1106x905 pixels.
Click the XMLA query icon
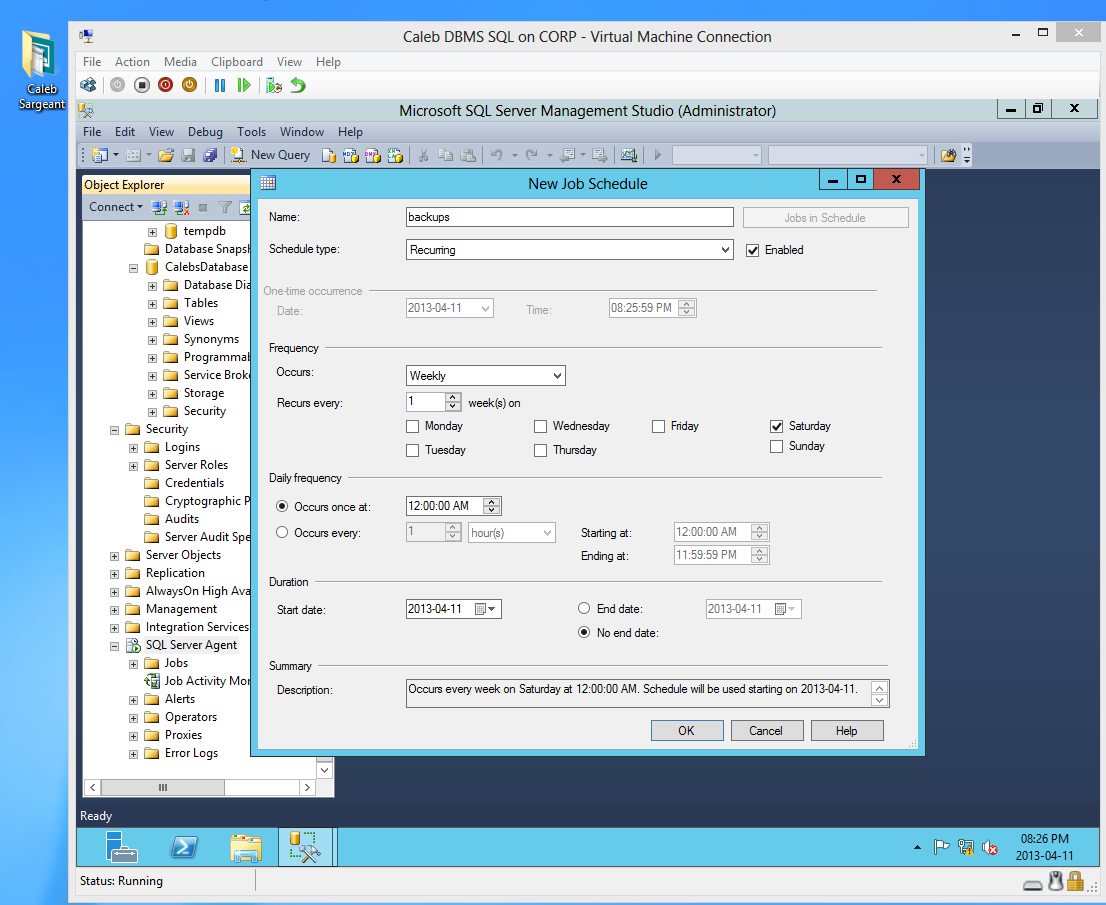pos(395,155)
